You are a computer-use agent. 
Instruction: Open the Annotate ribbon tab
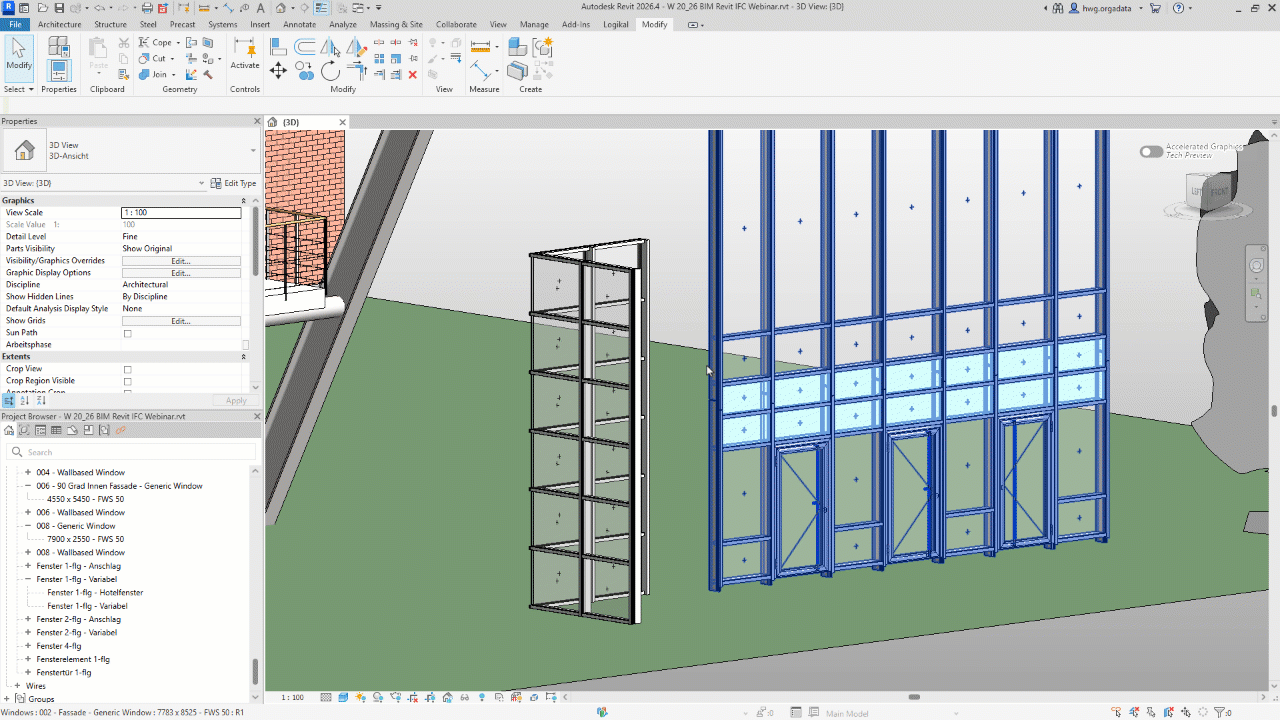point(299,24)
